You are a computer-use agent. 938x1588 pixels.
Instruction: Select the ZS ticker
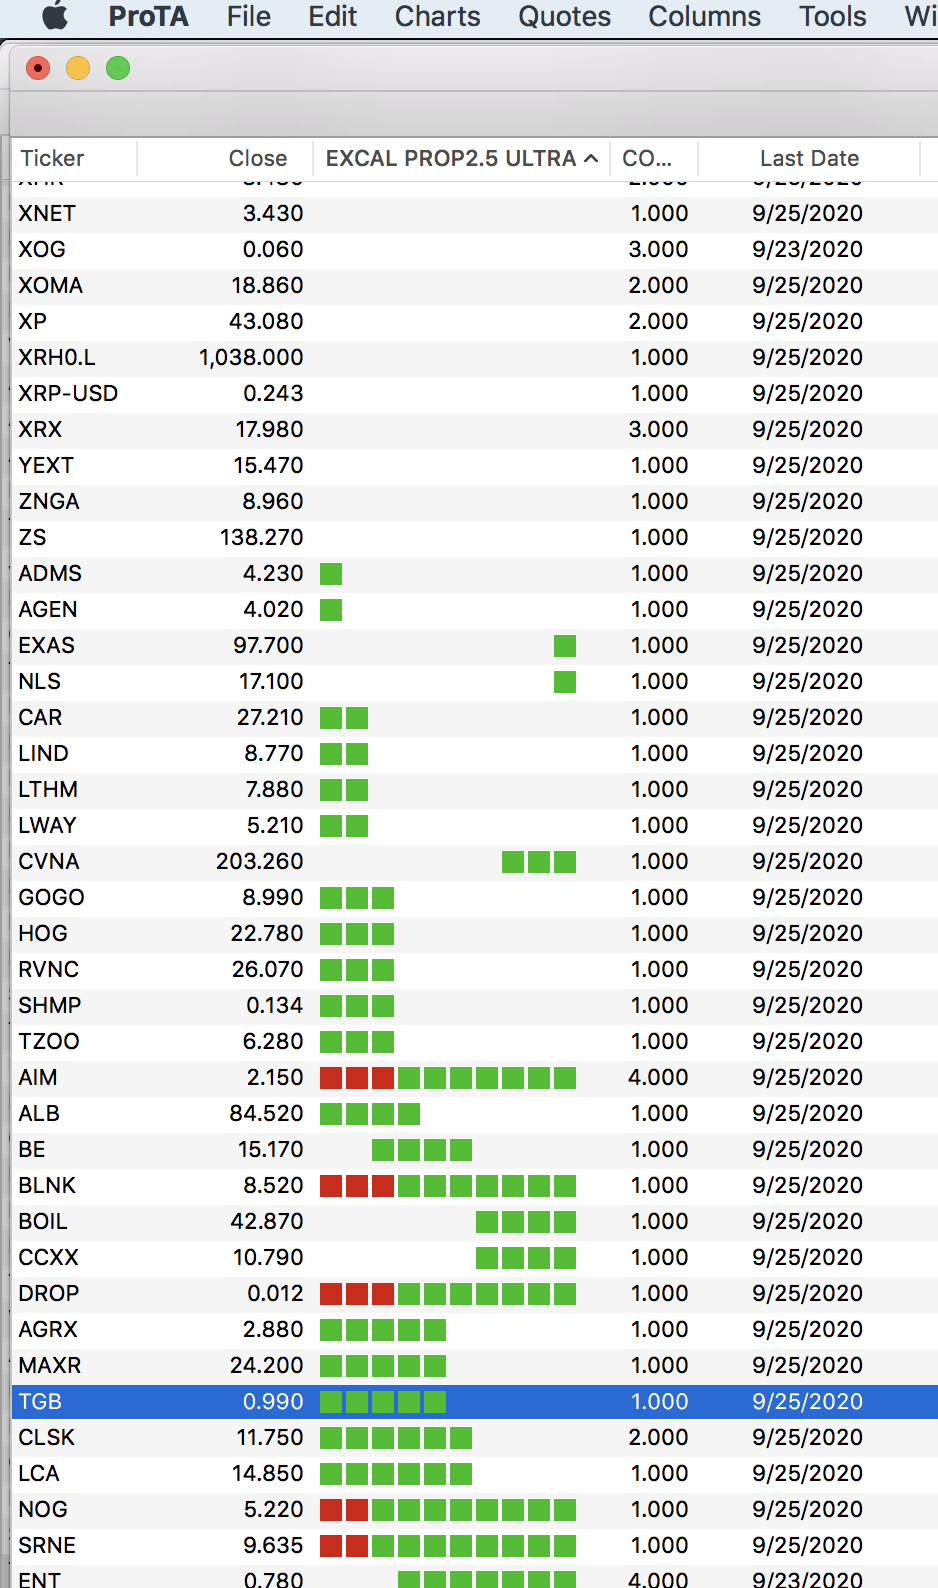point(32,537)
